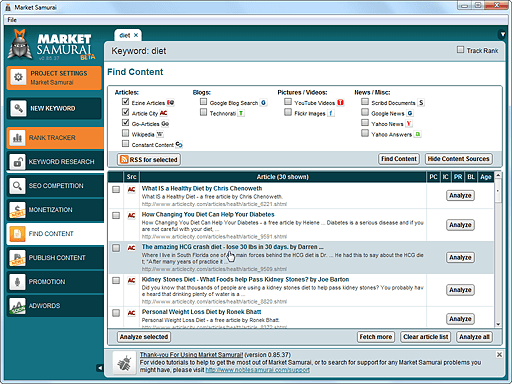The width and height of the screenshot is (512, 384).
Task: Click the Flickr Images icon
Action: [x=331, y=113]
